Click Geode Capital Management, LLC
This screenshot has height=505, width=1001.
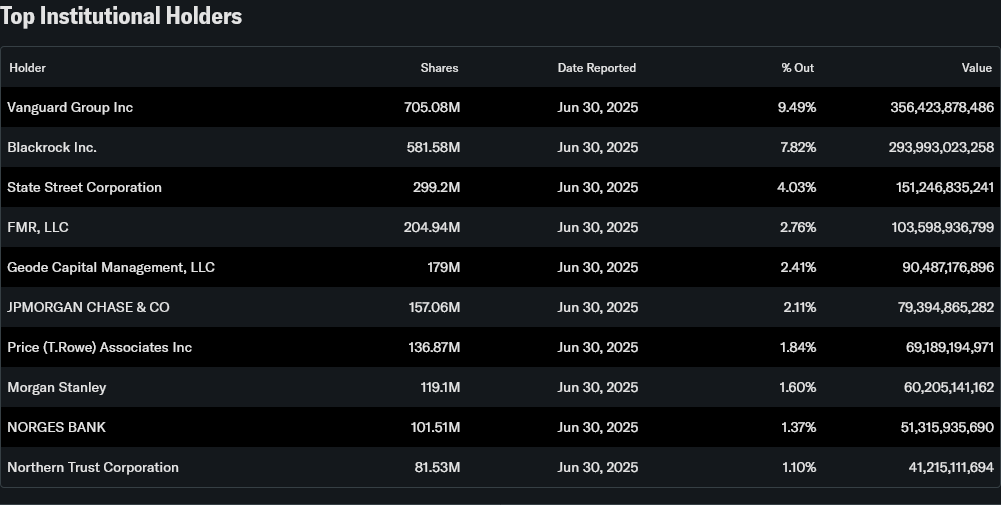(111, 267)
